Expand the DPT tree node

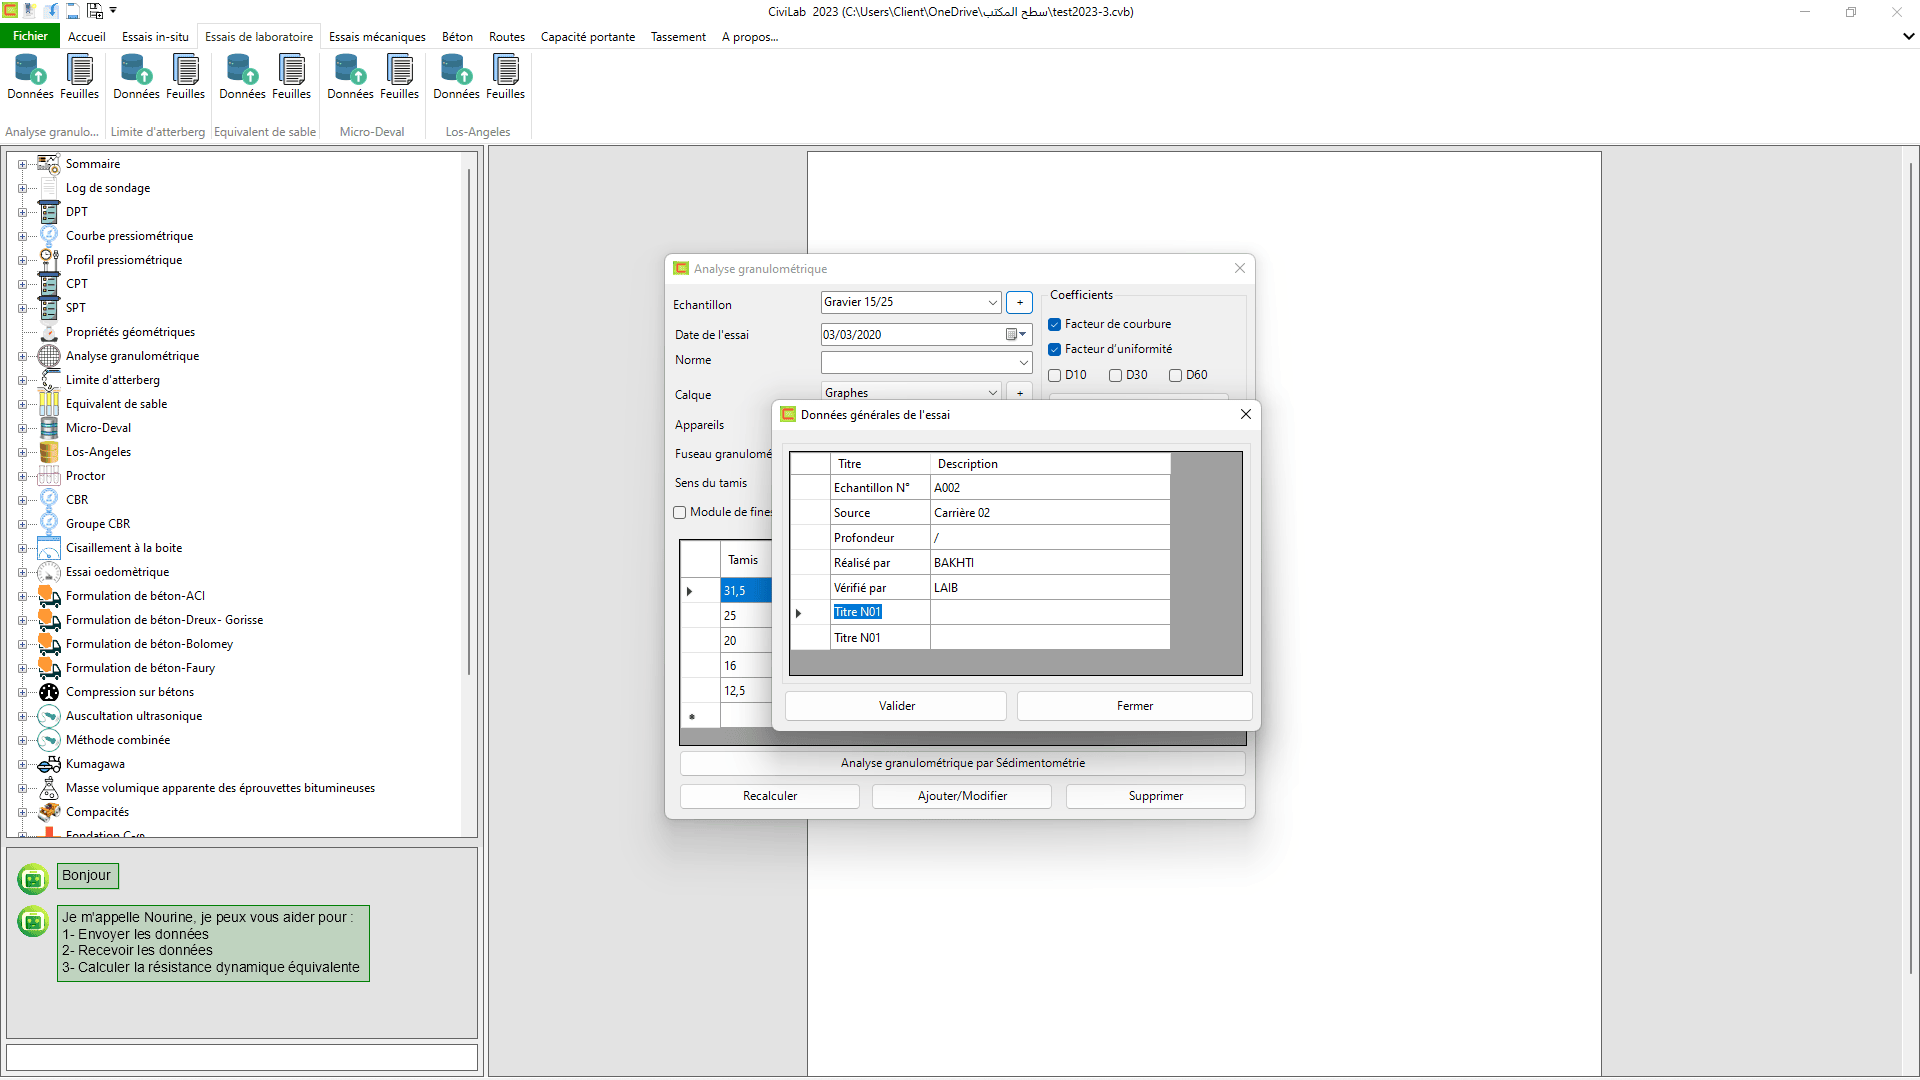coord(22,212)
